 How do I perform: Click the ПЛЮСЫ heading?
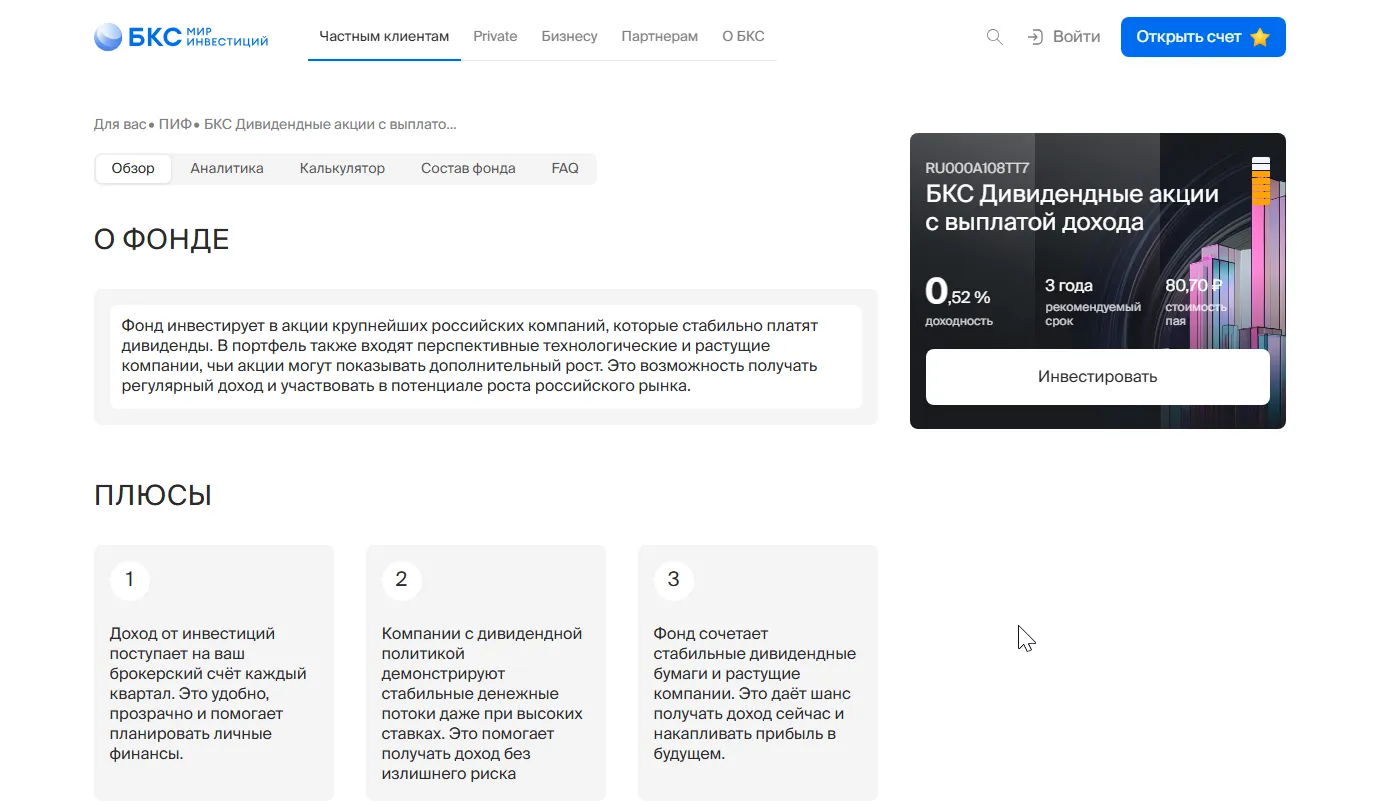[x=153, y=496]
